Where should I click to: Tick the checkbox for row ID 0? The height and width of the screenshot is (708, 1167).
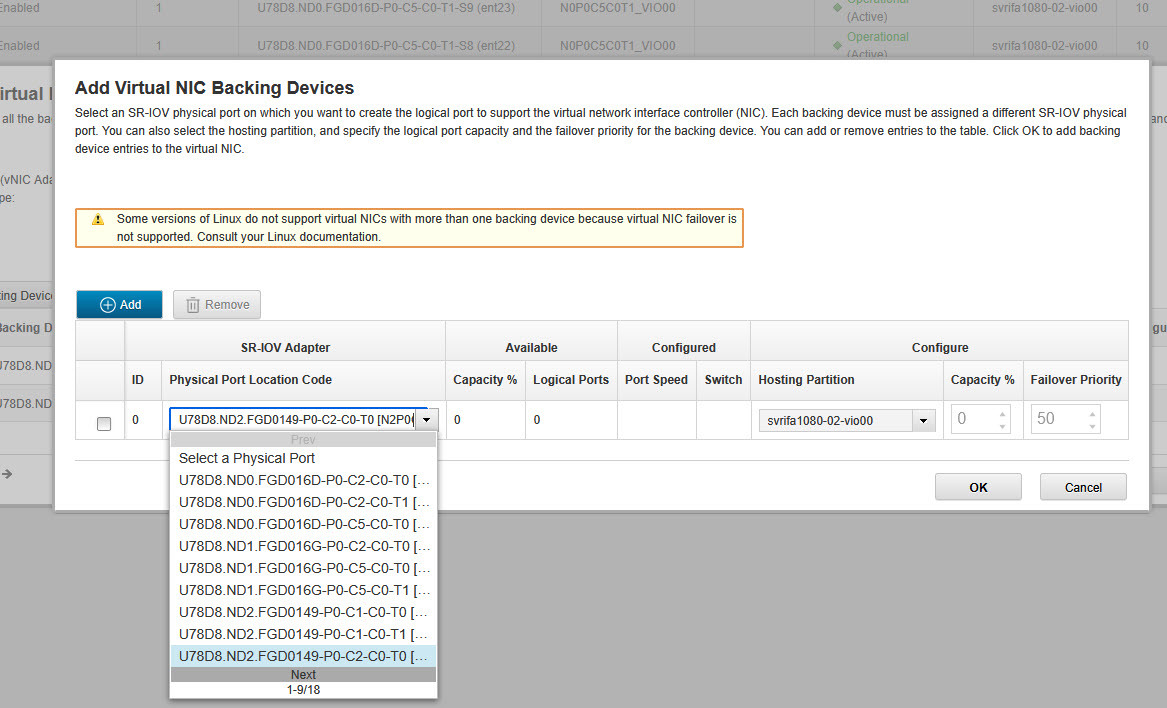[104, 424]
